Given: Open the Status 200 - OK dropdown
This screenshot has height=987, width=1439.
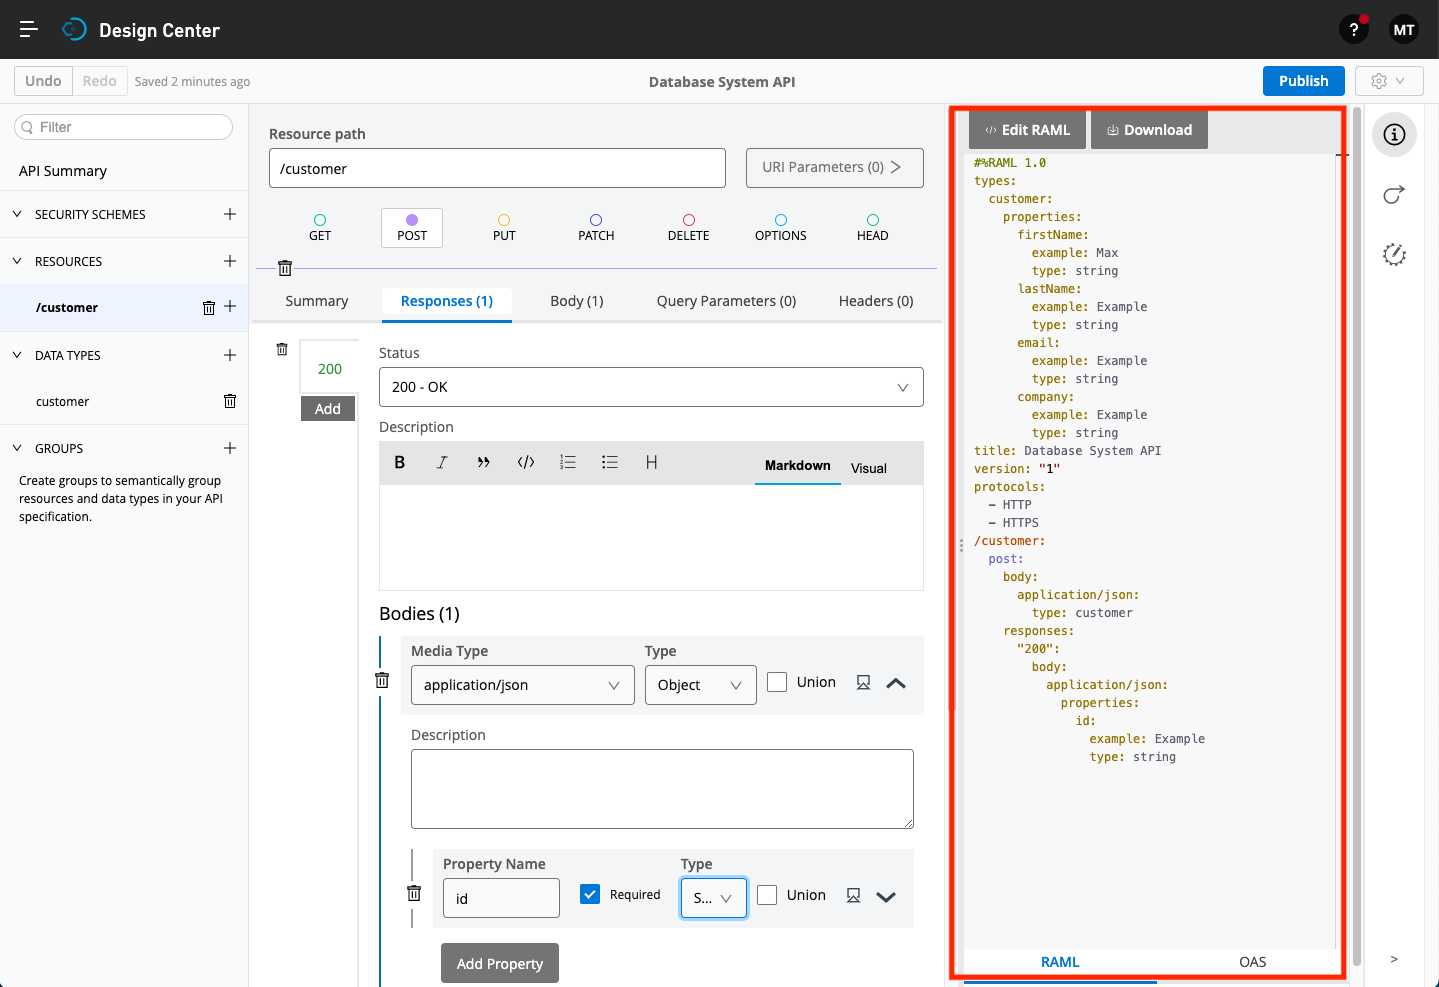Looking at the screenshot, I should [x=651, y=387].
